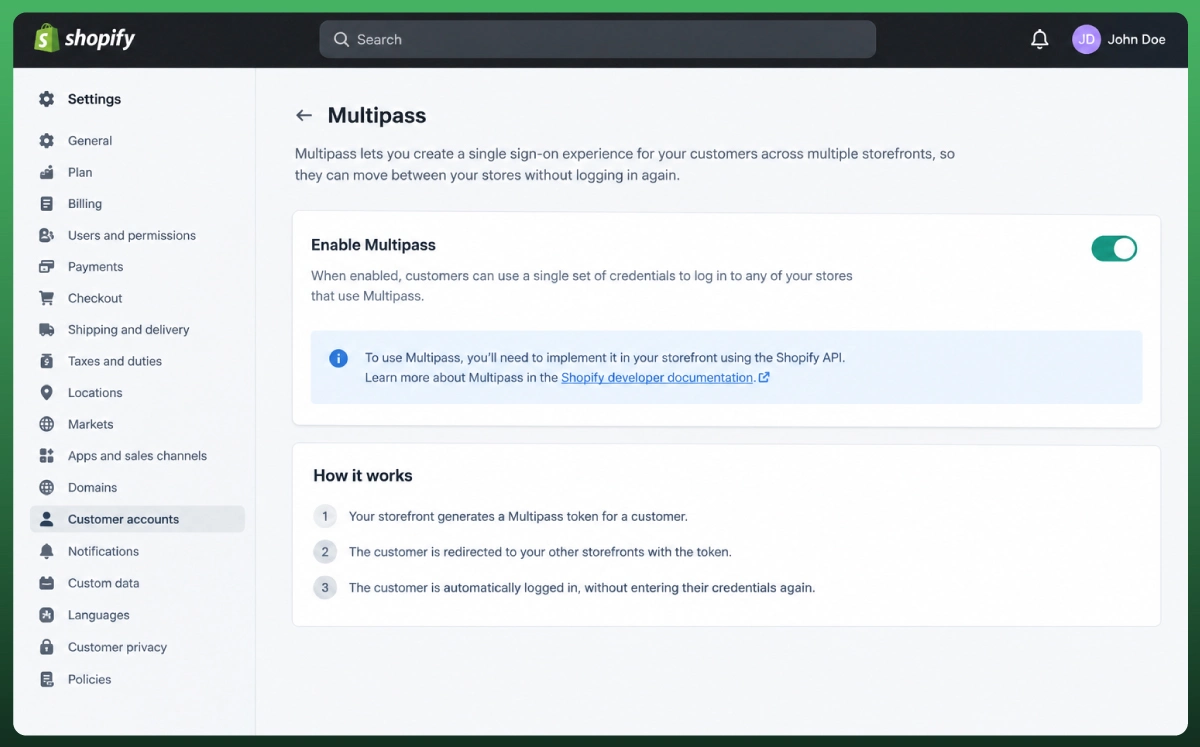Click the Payments card icon
This screenshot has width=1200, height=747.
[46, 267]
